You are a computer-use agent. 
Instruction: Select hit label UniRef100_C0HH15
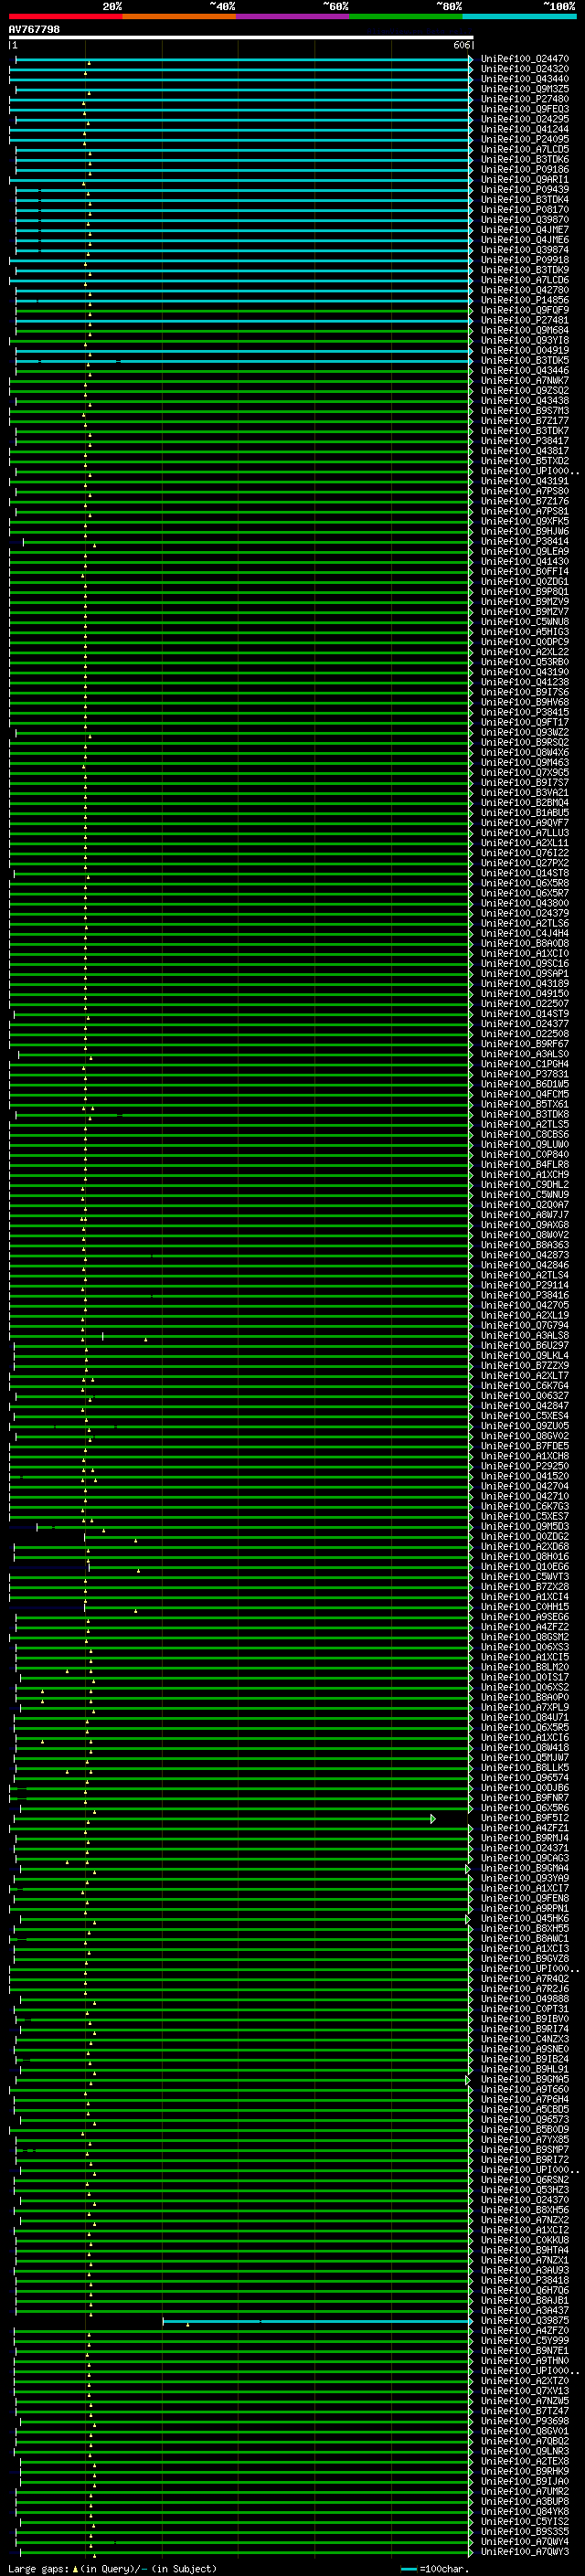pyautogui.click(x=525, y=1607)
